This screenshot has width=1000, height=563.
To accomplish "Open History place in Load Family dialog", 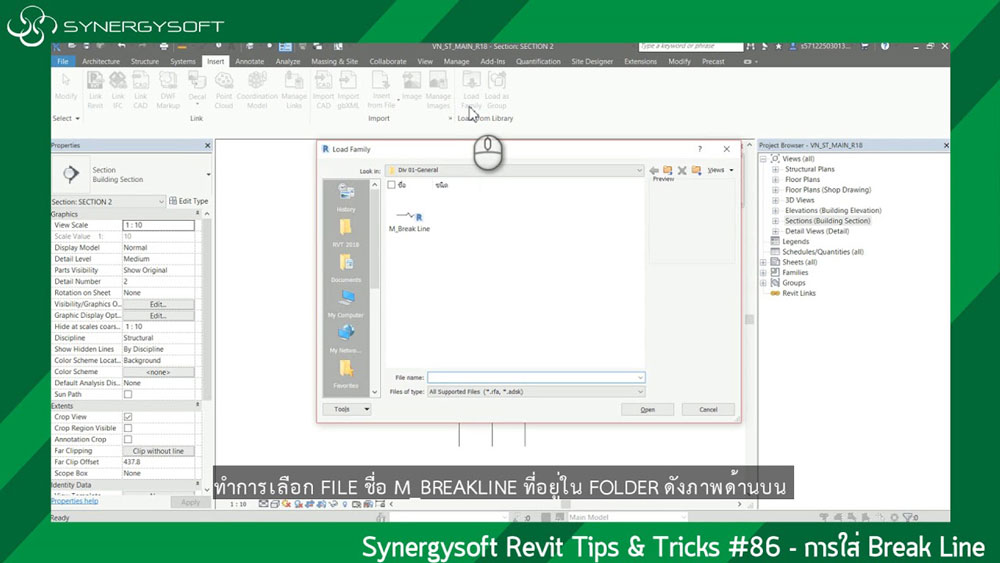I will [x=346, y=197].
